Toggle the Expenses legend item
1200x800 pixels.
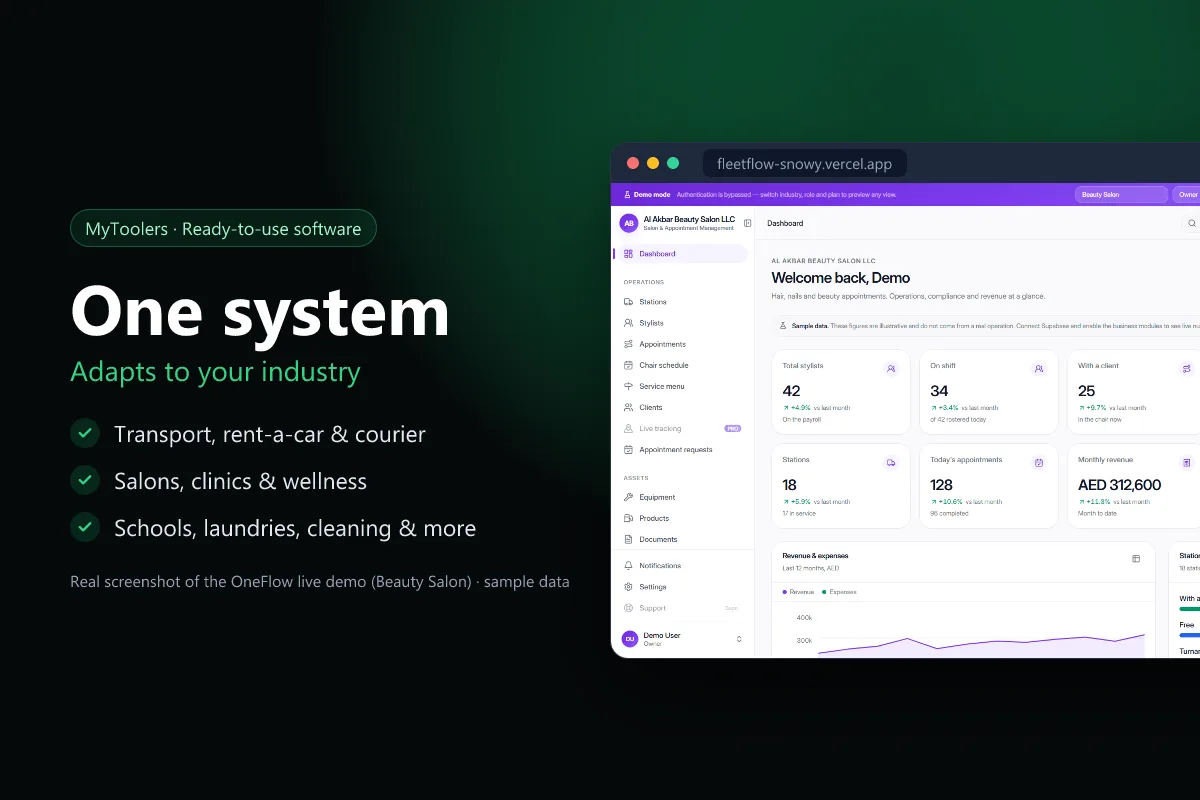pos(839,592)
